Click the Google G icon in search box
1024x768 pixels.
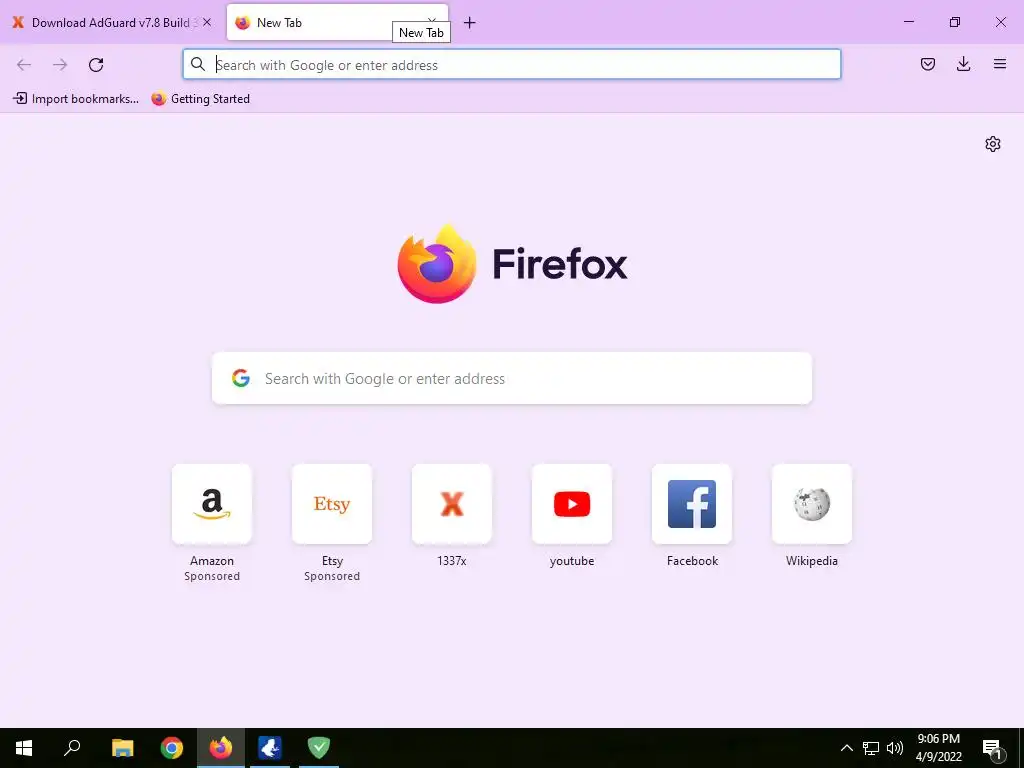point(241,378)
